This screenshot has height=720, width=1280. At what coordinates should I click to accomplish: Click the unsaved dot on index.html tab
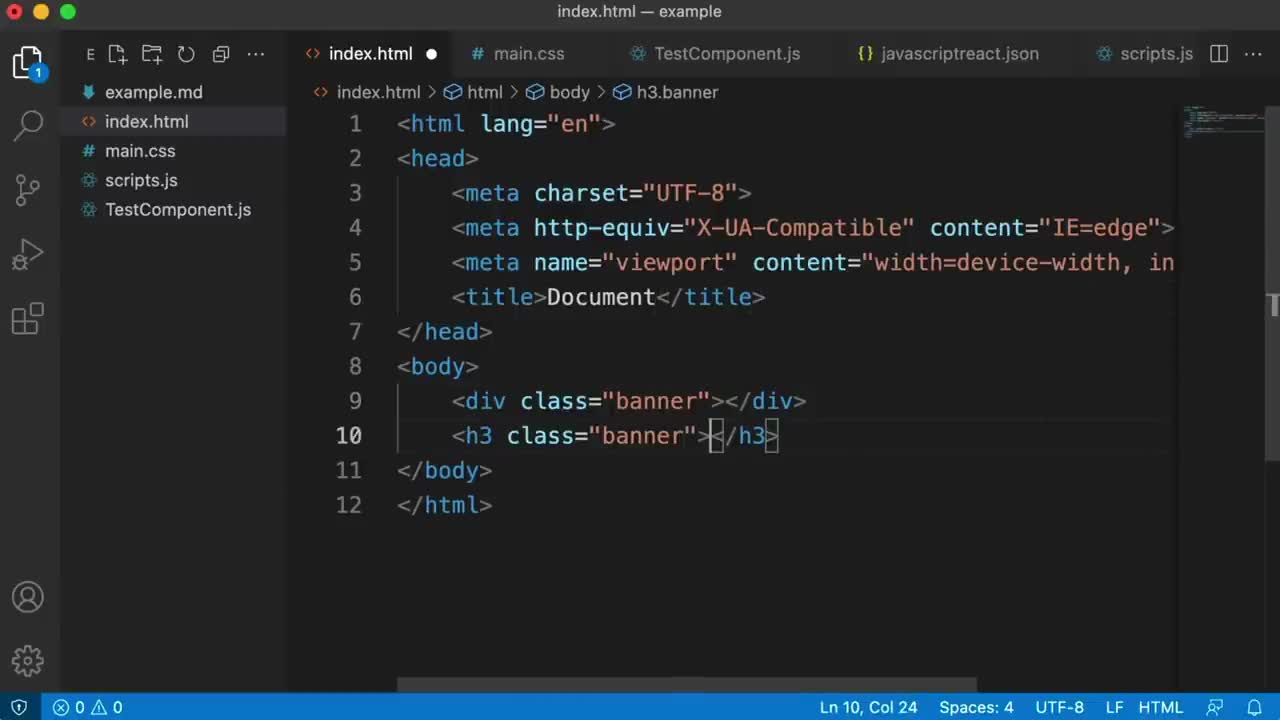(432, 54)
